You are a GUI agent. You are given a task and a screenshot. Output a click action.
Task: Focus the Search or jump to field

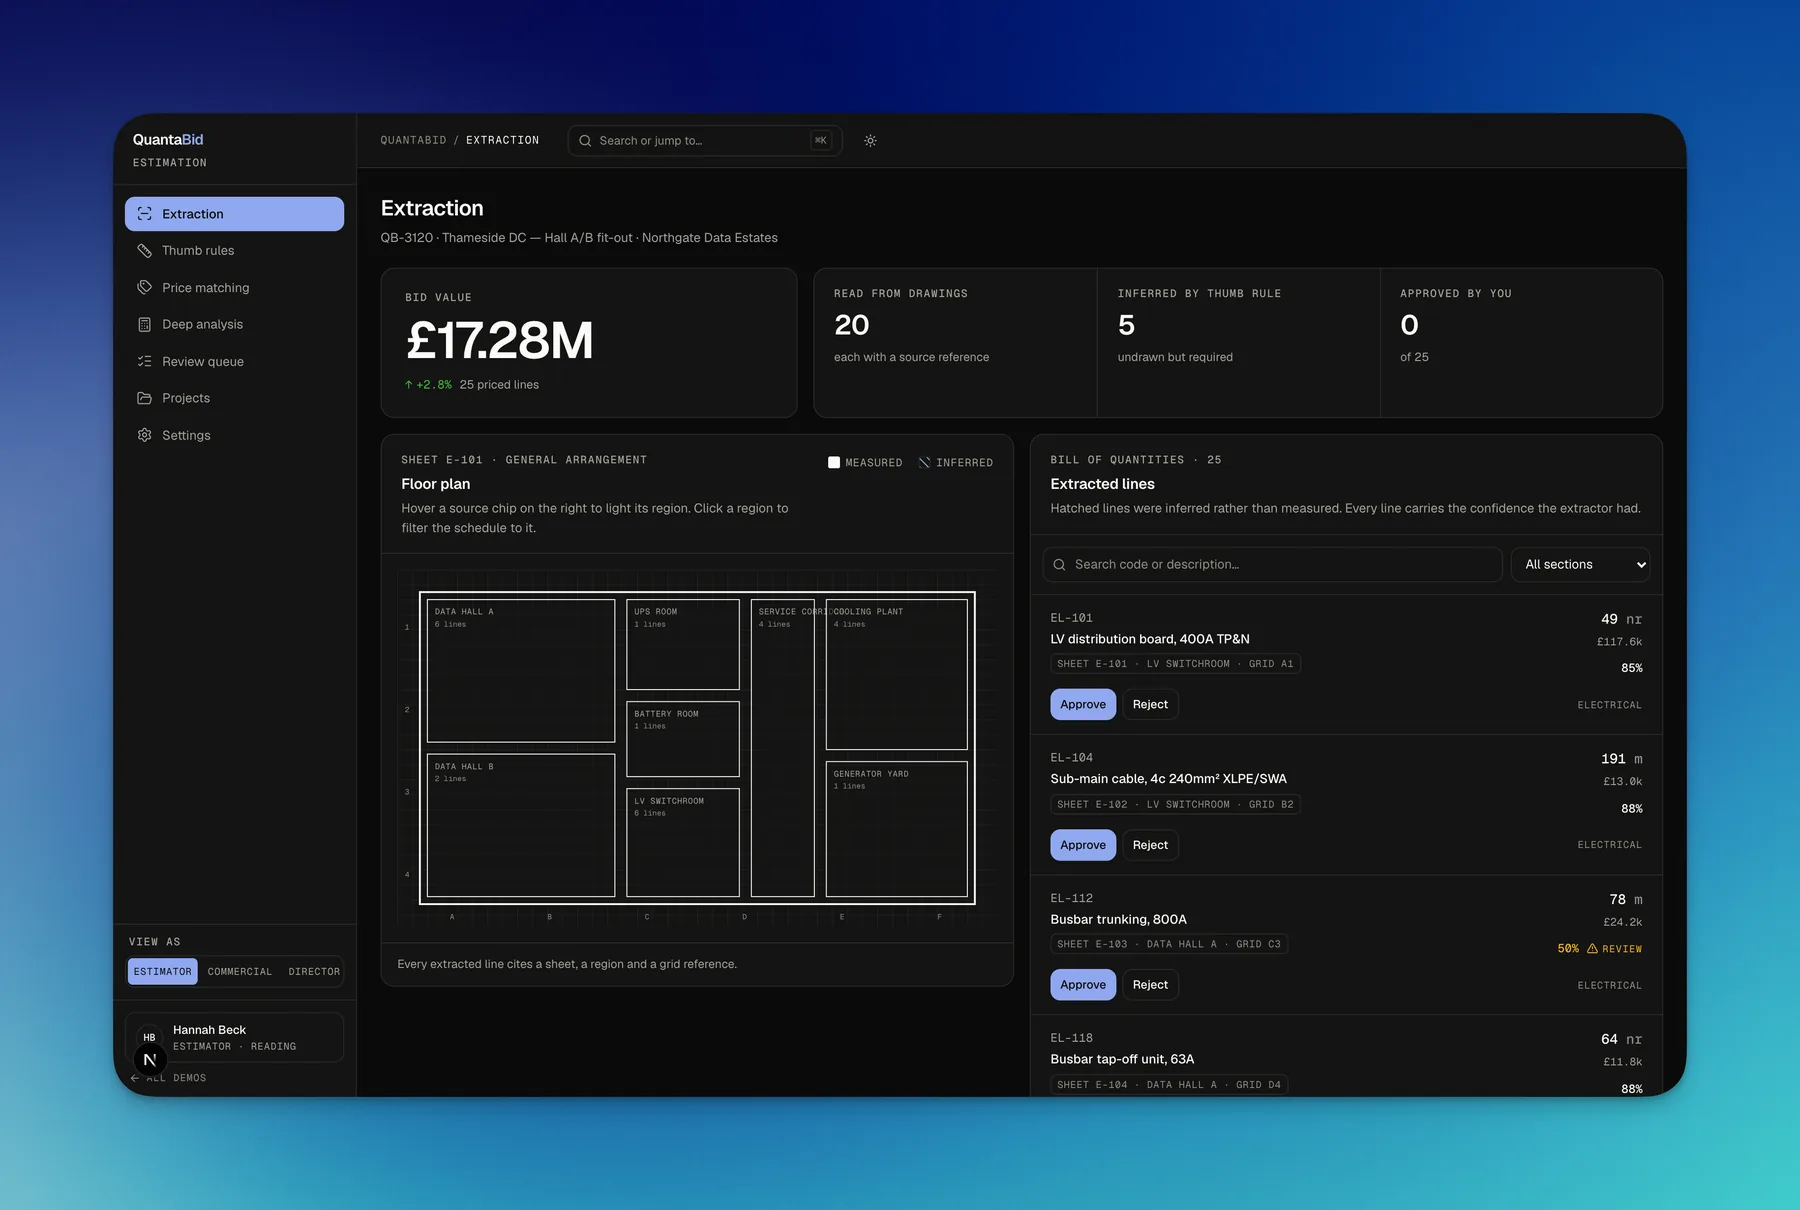705,141
